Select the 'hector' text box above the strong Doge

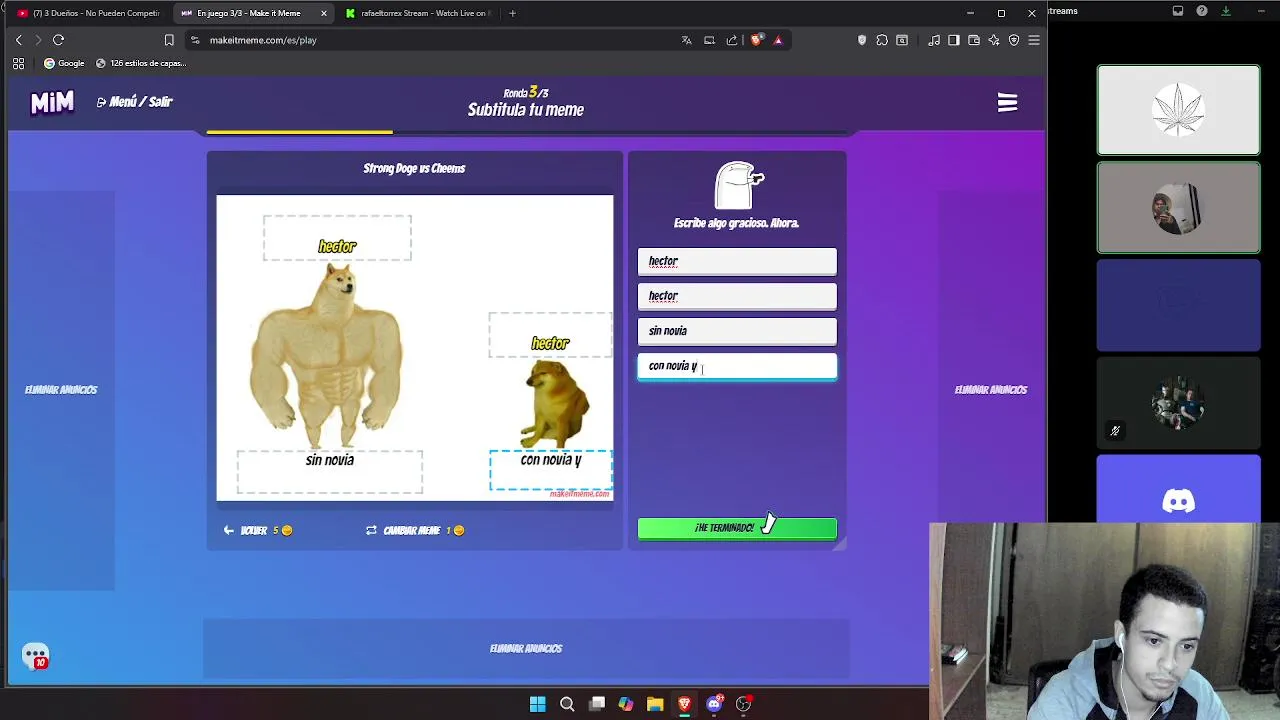337,238
